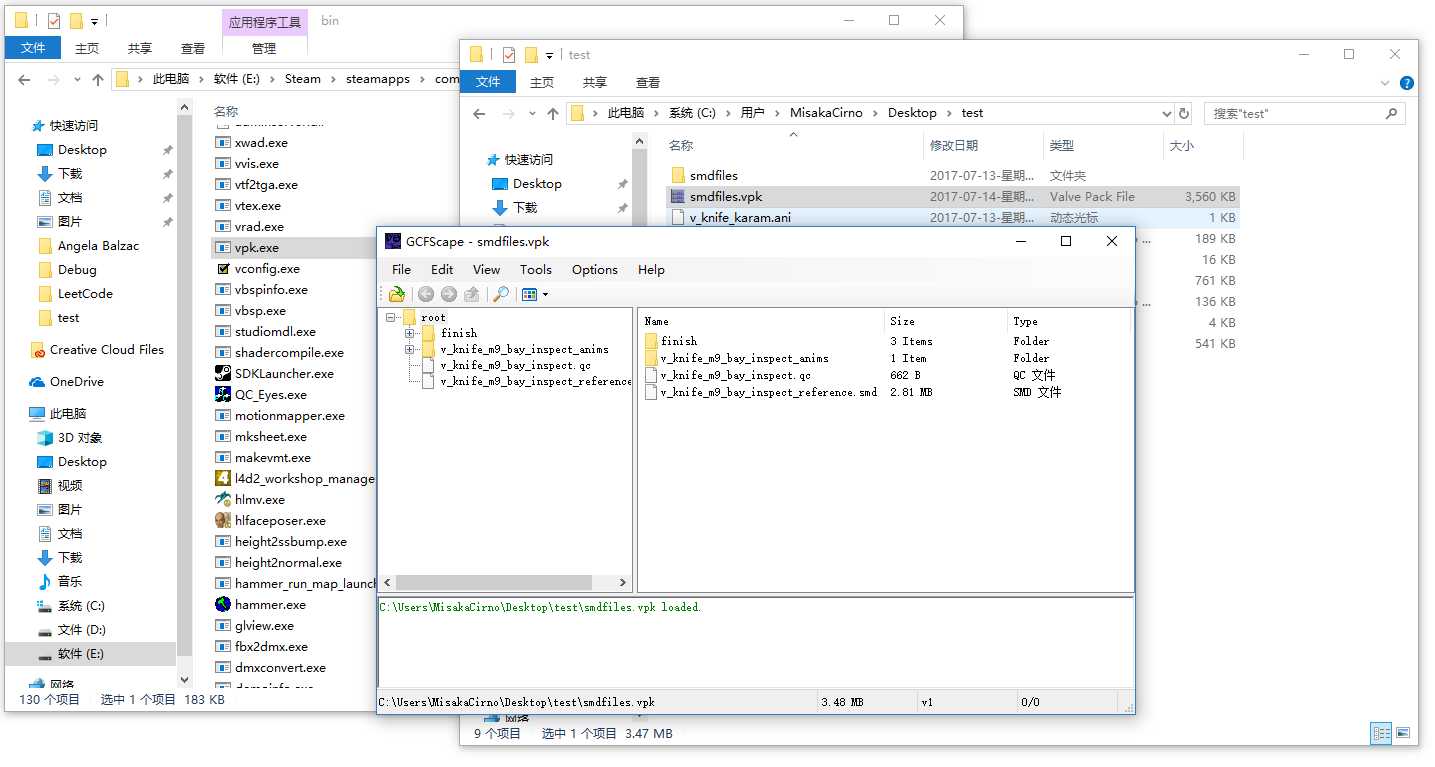Click the Open file icon in GCFScape toolbar
The width and height of the screenshot is (1435, 767).
point(397,294)
